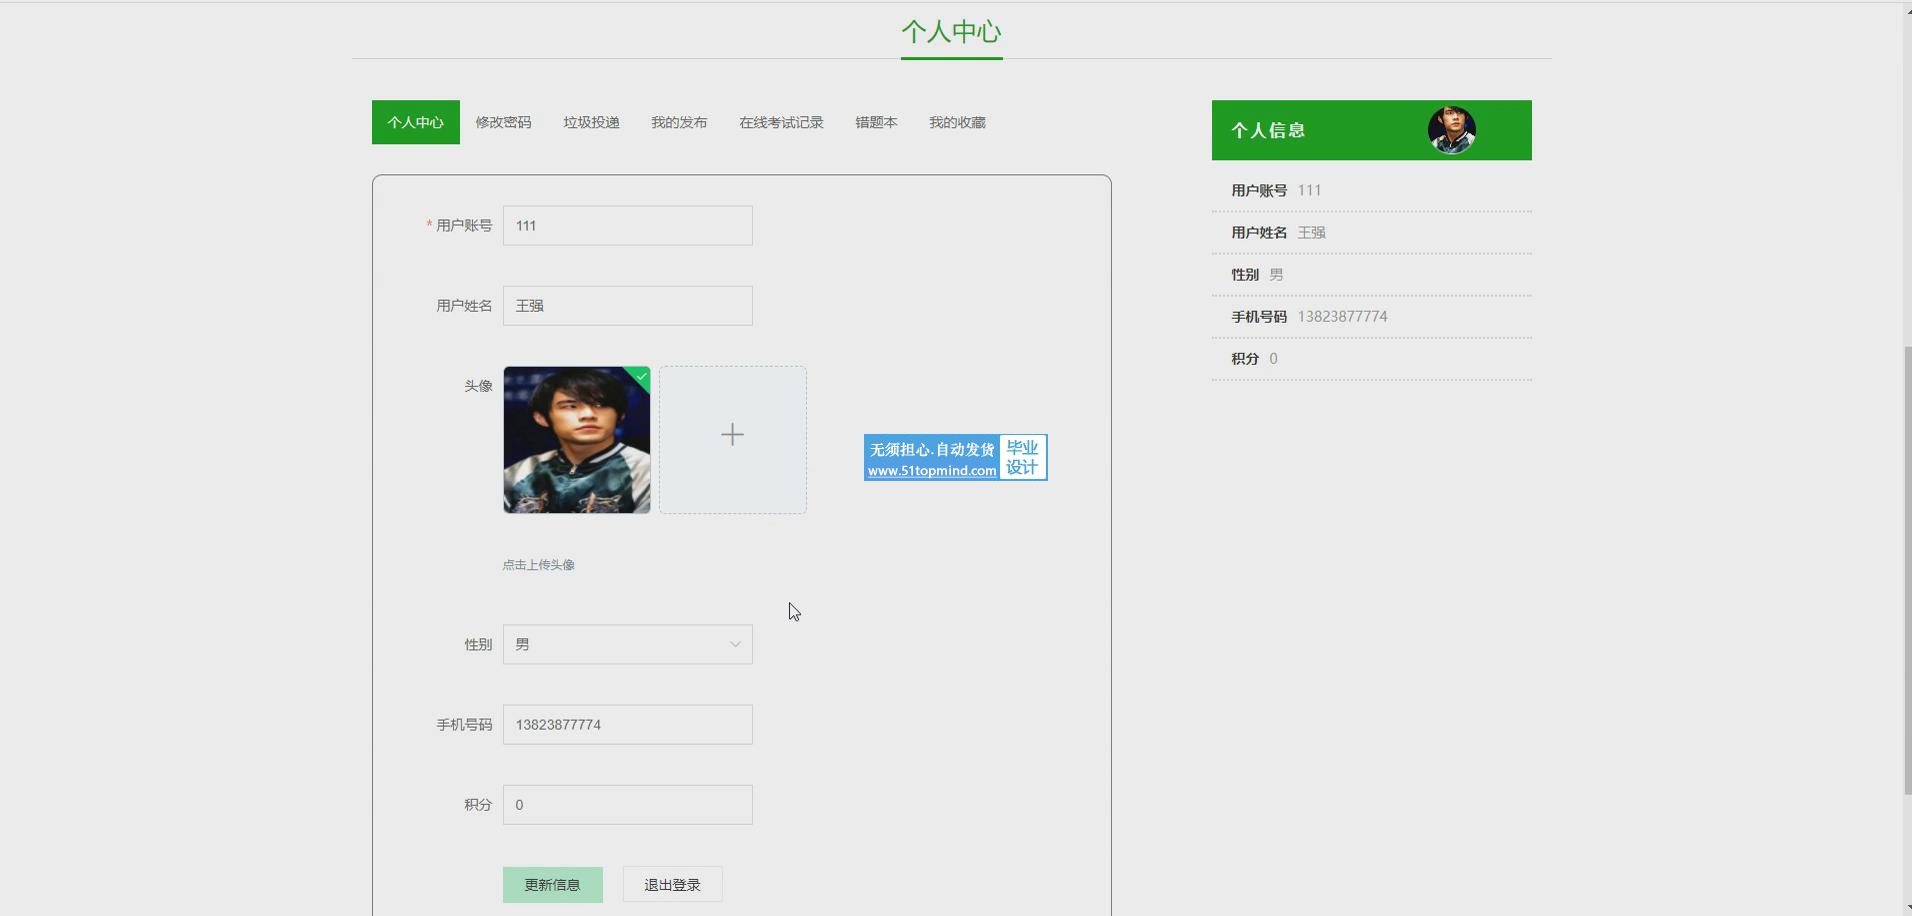The width and height of the screenshot is (1912, 916).
Task: Click the uploaded avatar photo thumbnail
Action: [x=577, y=440]
